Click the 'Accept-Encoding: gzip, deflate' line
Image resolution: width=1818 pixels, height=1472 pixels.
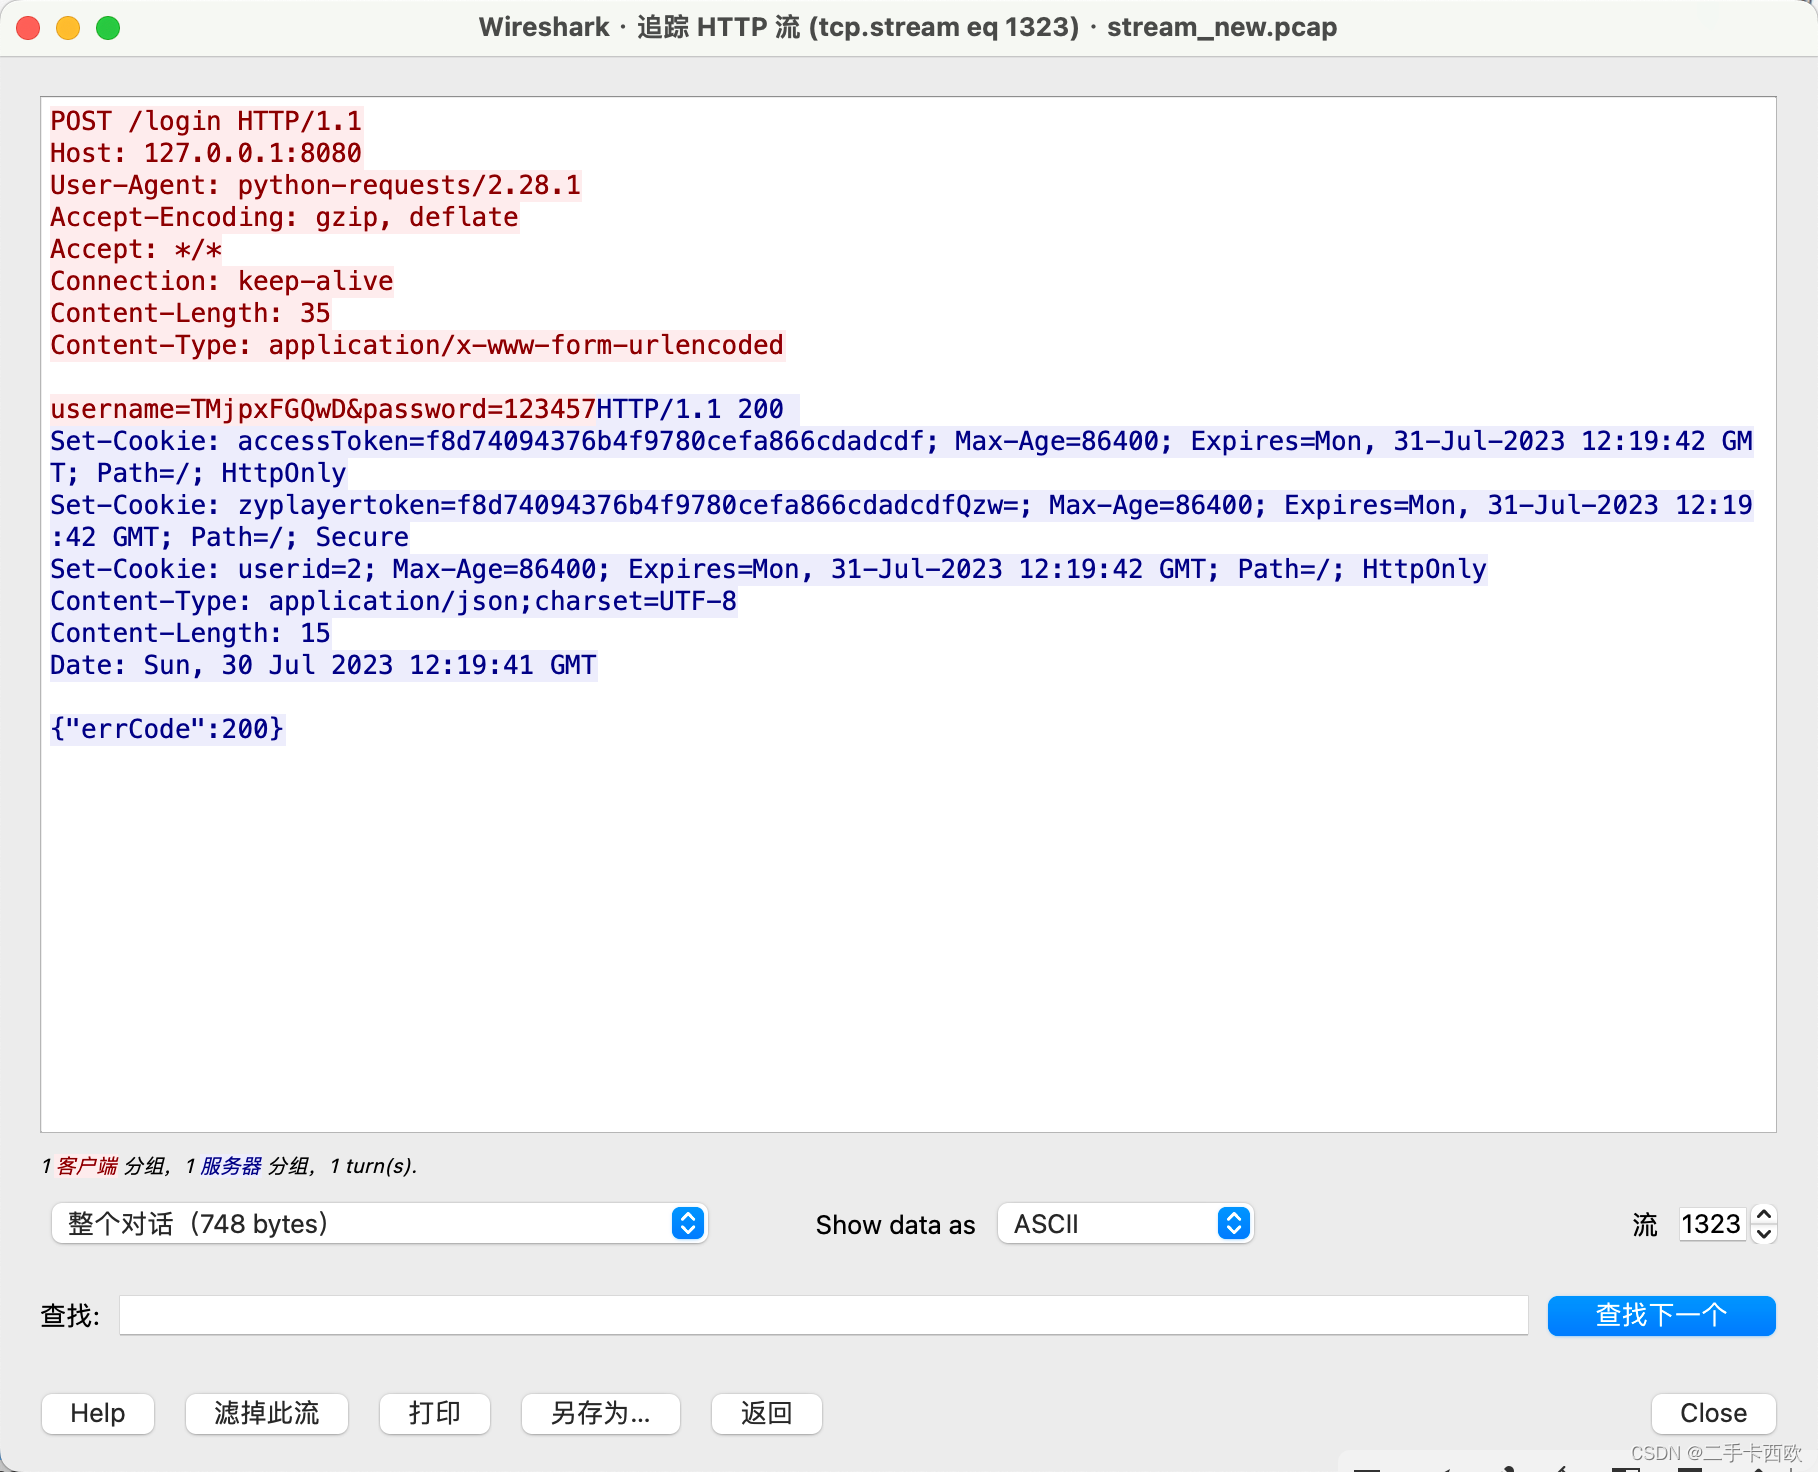pyautogui.click(x=284, y=217)
